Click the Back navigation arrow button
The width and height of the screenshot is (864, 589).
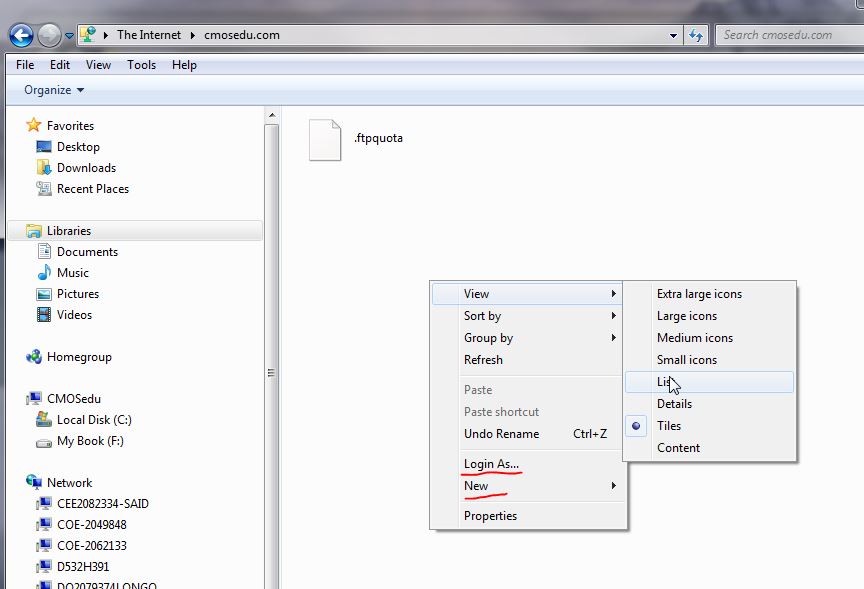21,36
